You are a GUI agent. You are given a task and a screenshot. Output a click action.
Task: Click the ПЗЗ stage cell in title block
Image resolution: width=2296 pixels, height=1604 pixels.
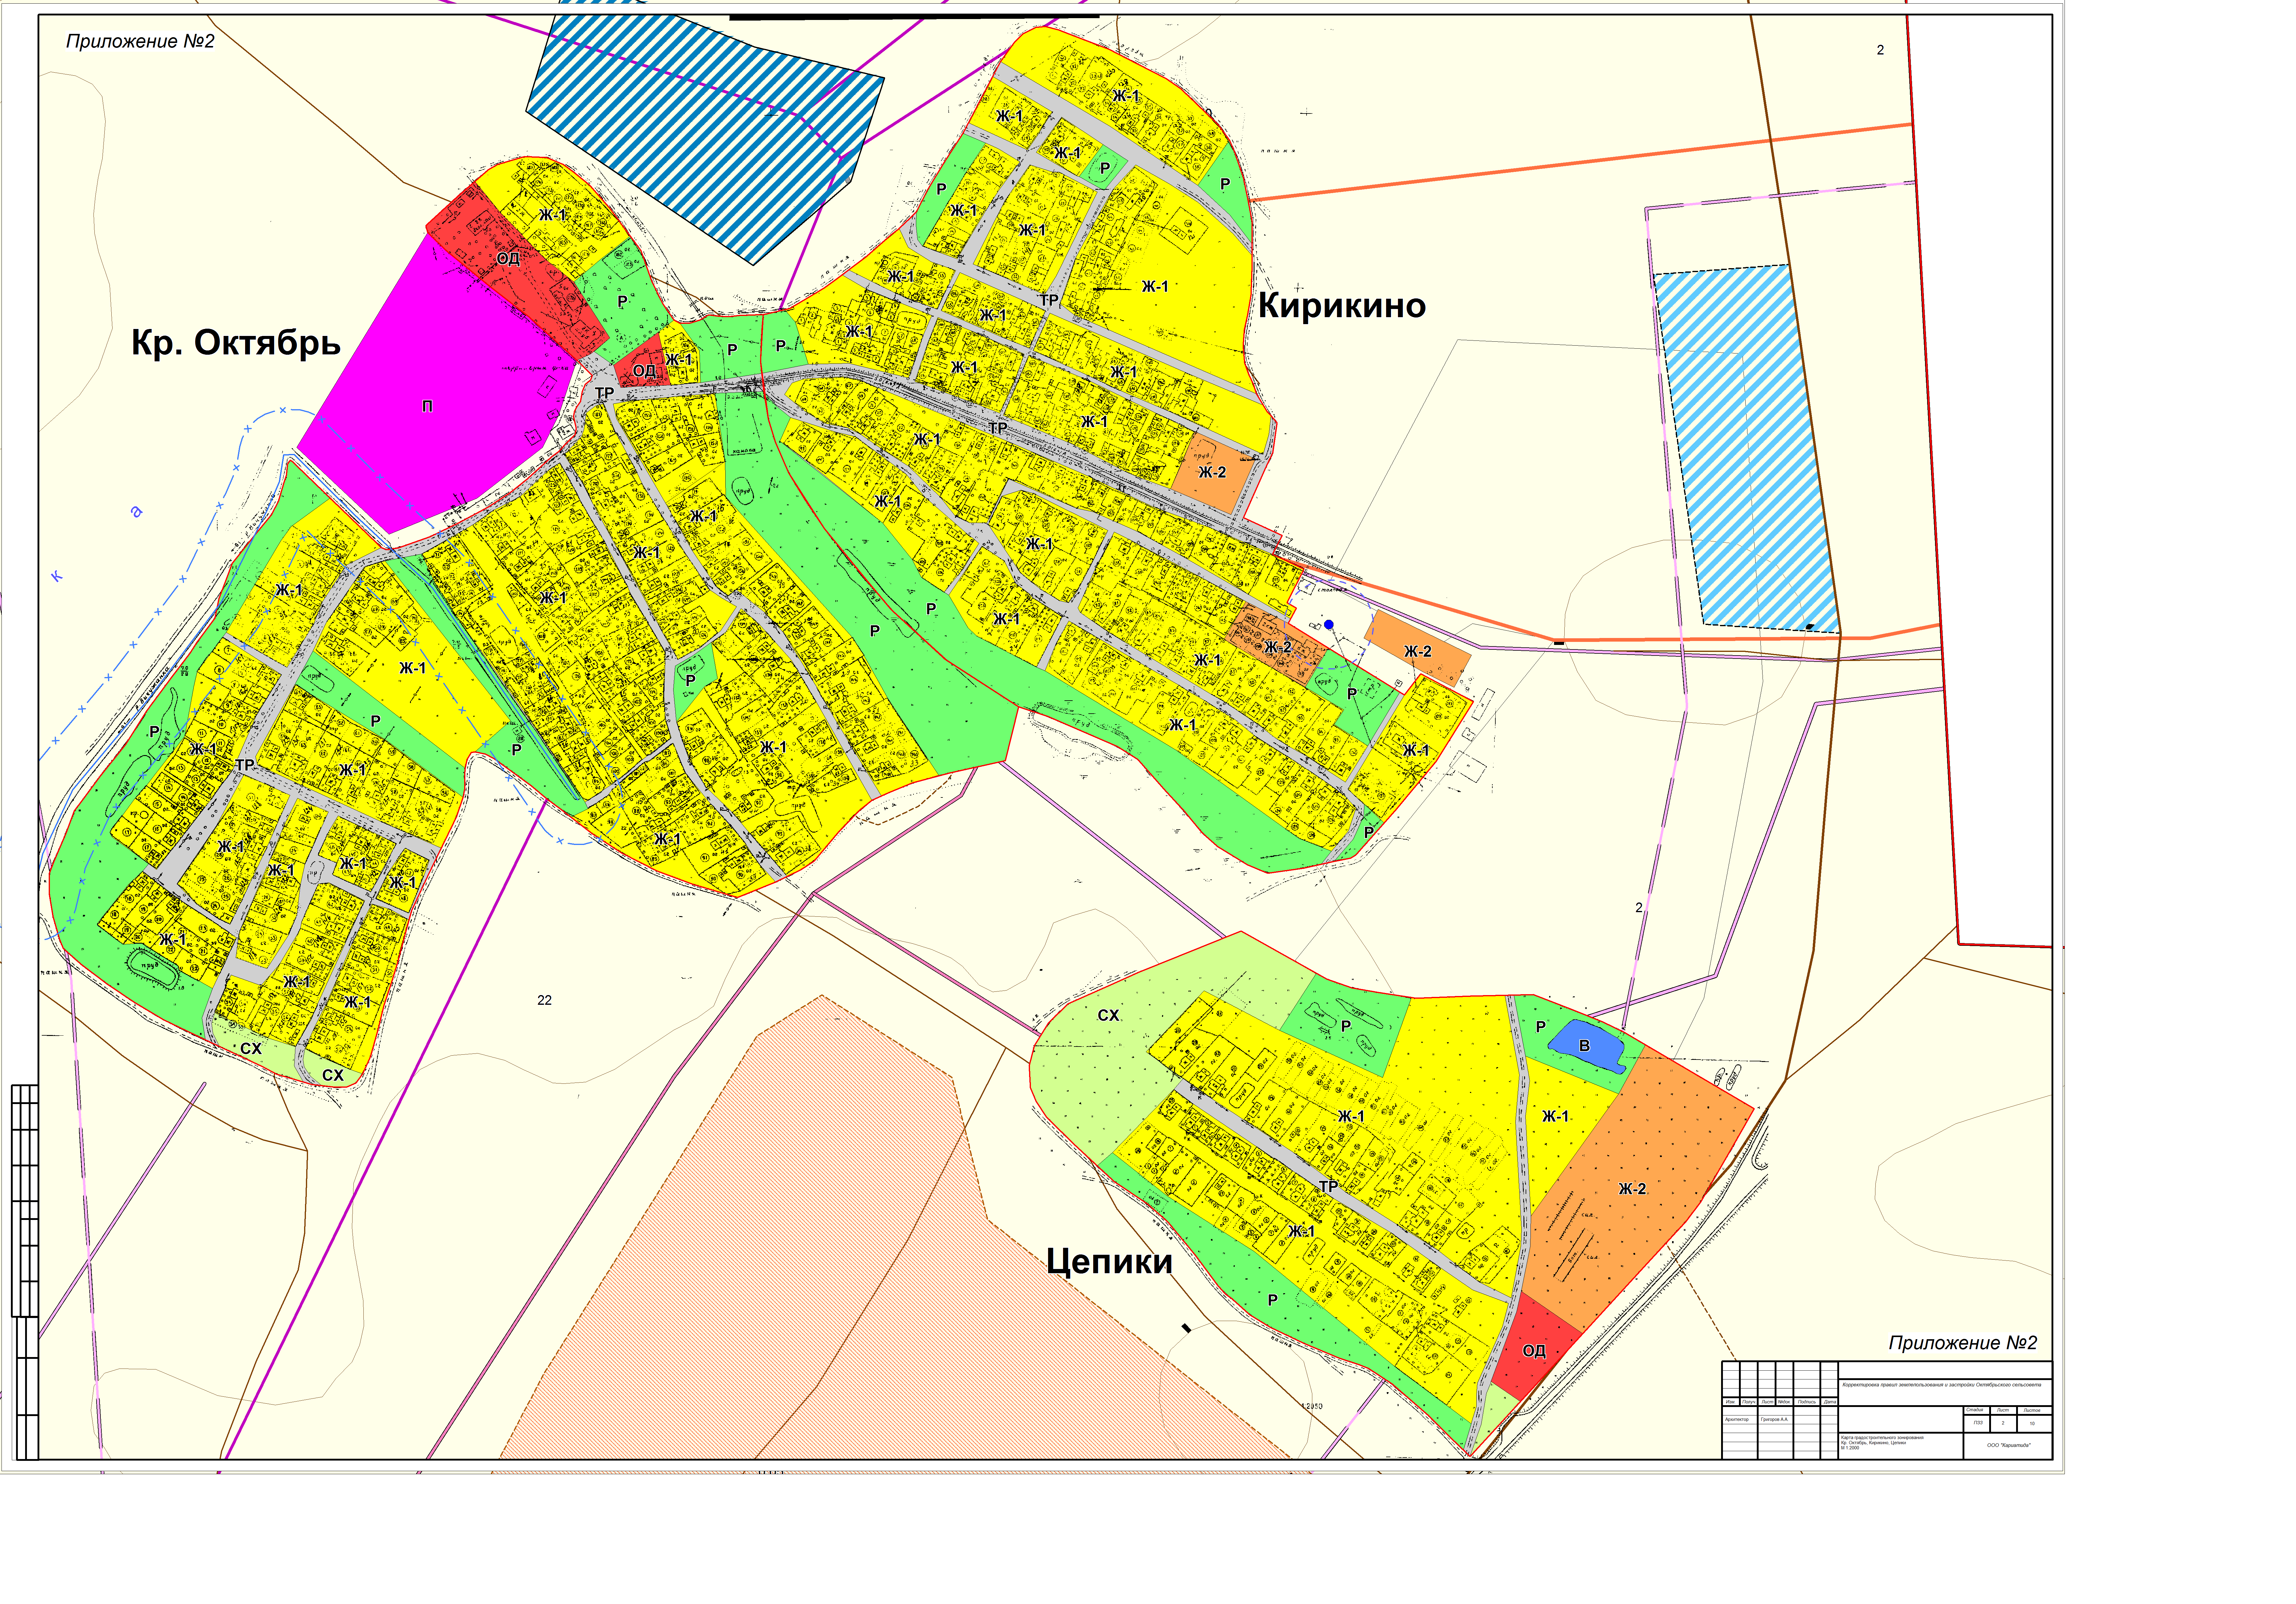tap(1978, 1423)
